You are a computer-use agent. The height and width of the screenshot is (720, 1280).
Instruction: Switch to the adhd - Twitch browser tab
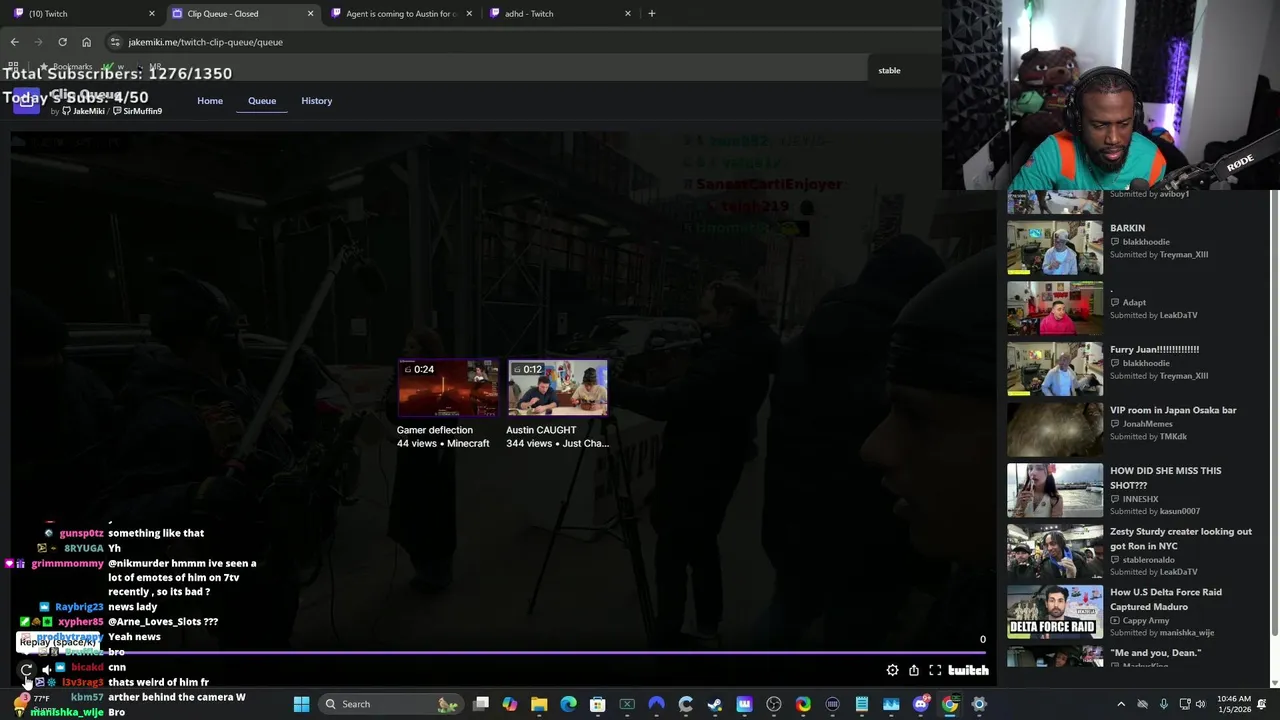point(558,13)
